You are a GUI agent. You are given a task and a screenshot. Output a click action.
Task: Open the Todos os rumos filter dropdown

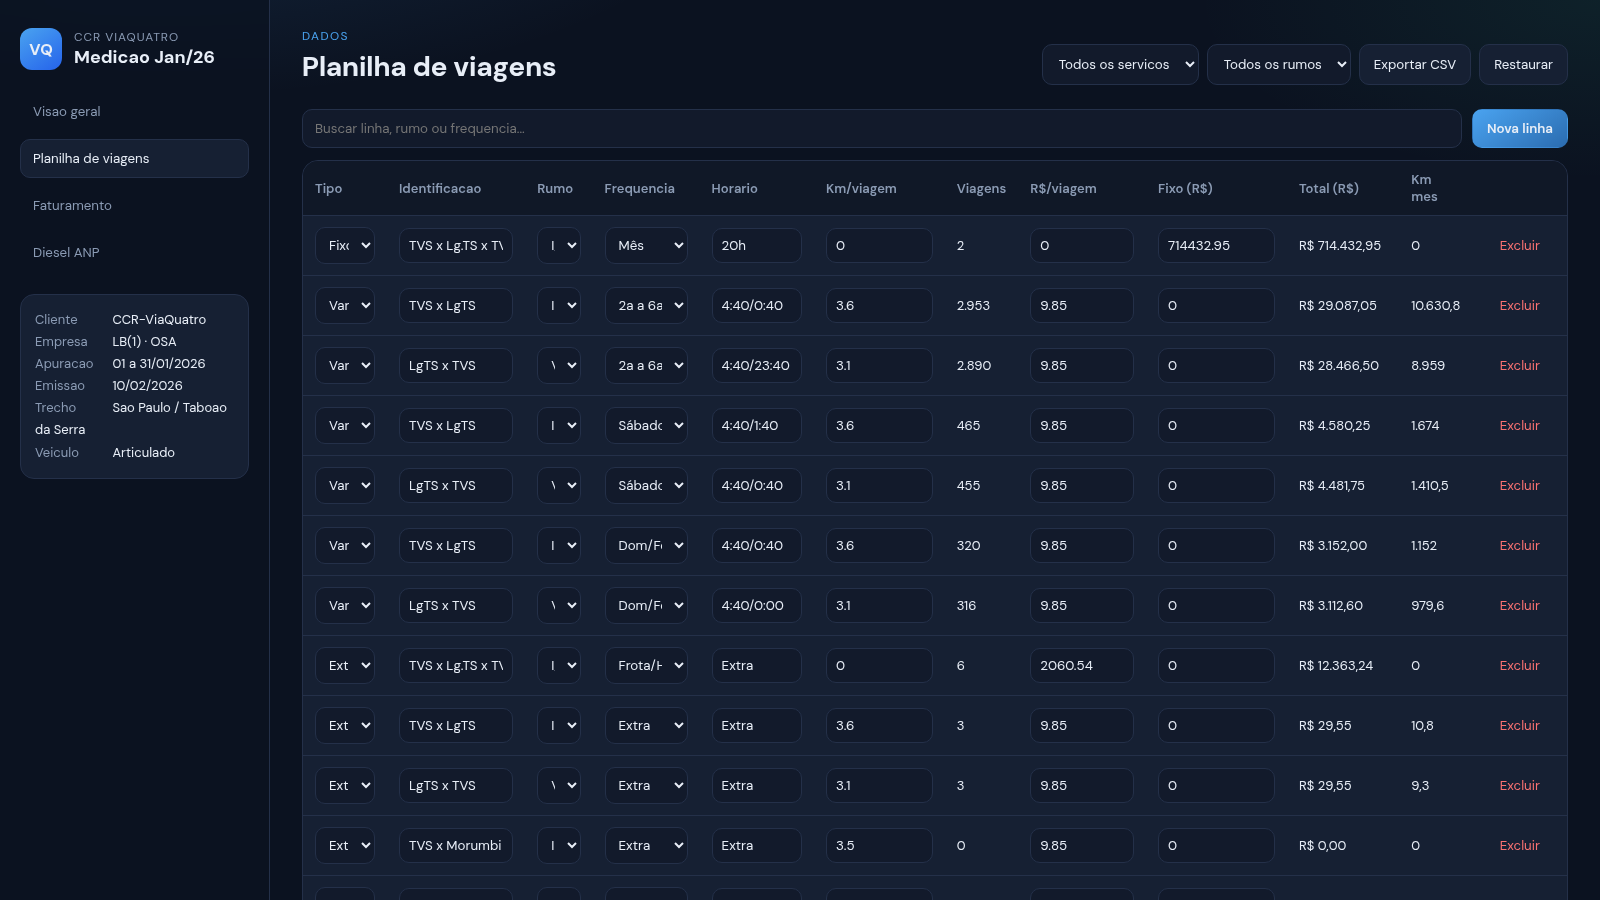(1278, 64)
